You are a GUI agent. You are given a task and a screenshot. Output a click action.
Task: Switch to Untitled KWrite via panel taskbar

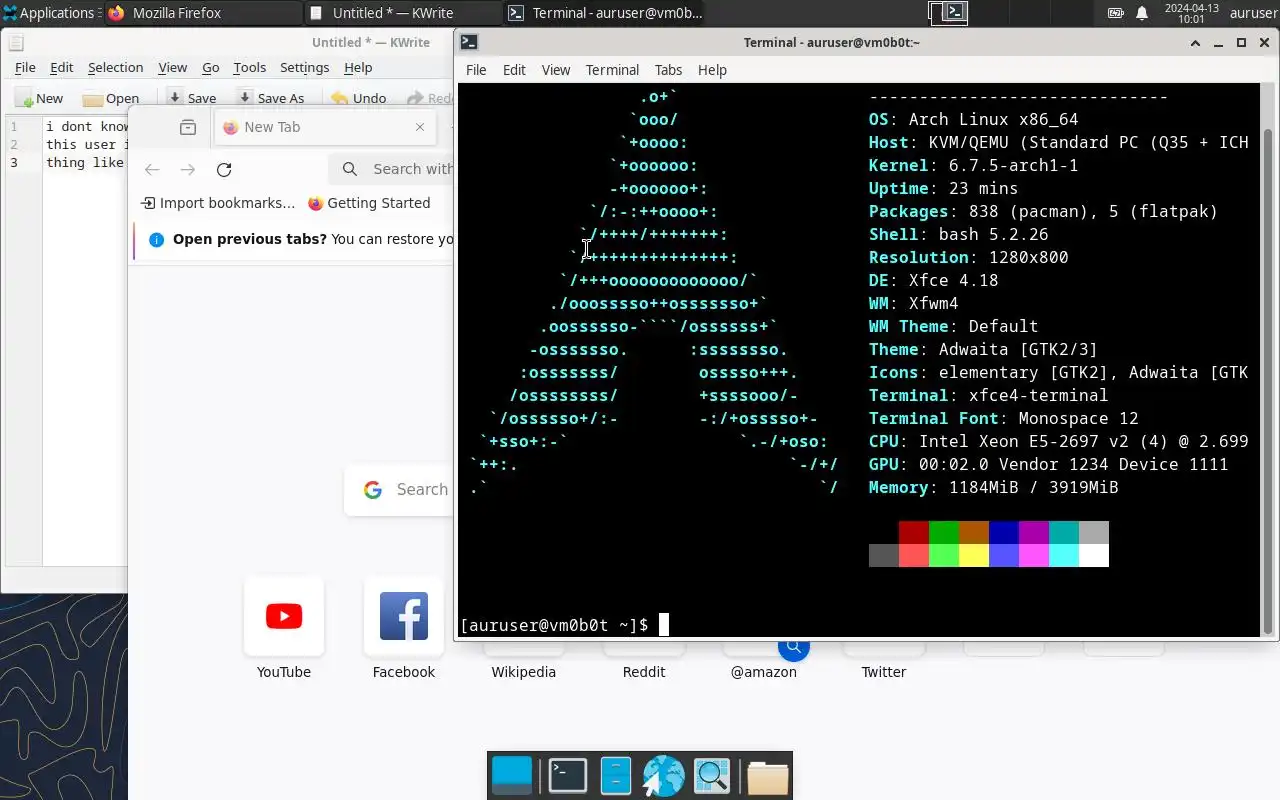click(x=402, y=13)
